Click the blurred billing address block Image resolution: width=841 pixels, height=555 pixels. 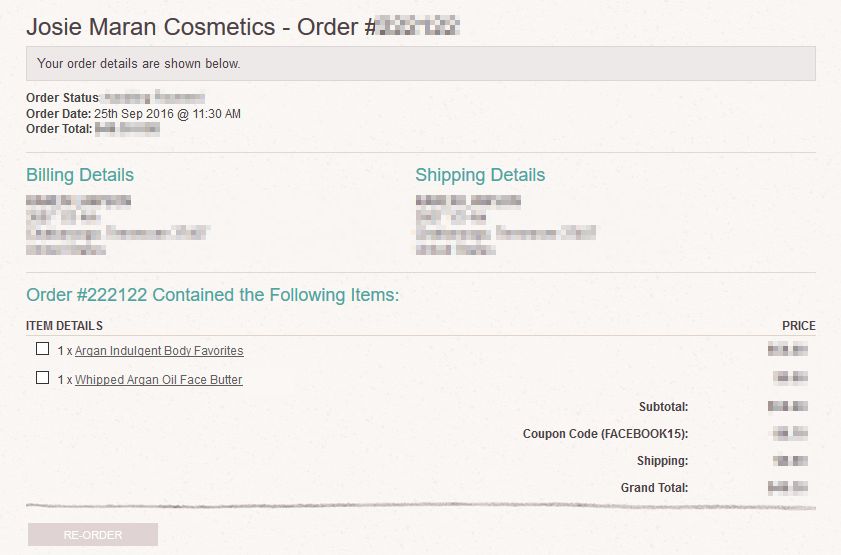[x=117, y=225]
